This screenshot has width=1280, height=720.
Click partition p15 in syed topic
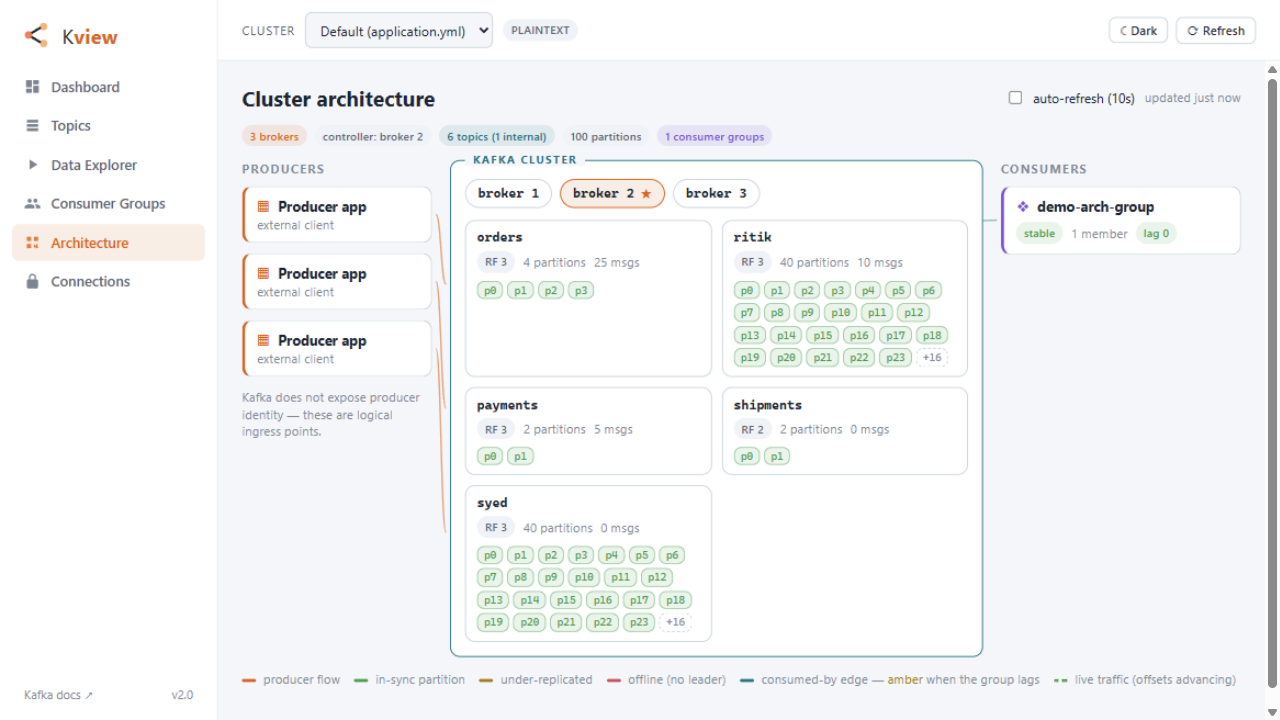pyautogui.click(x=566, y=600)
